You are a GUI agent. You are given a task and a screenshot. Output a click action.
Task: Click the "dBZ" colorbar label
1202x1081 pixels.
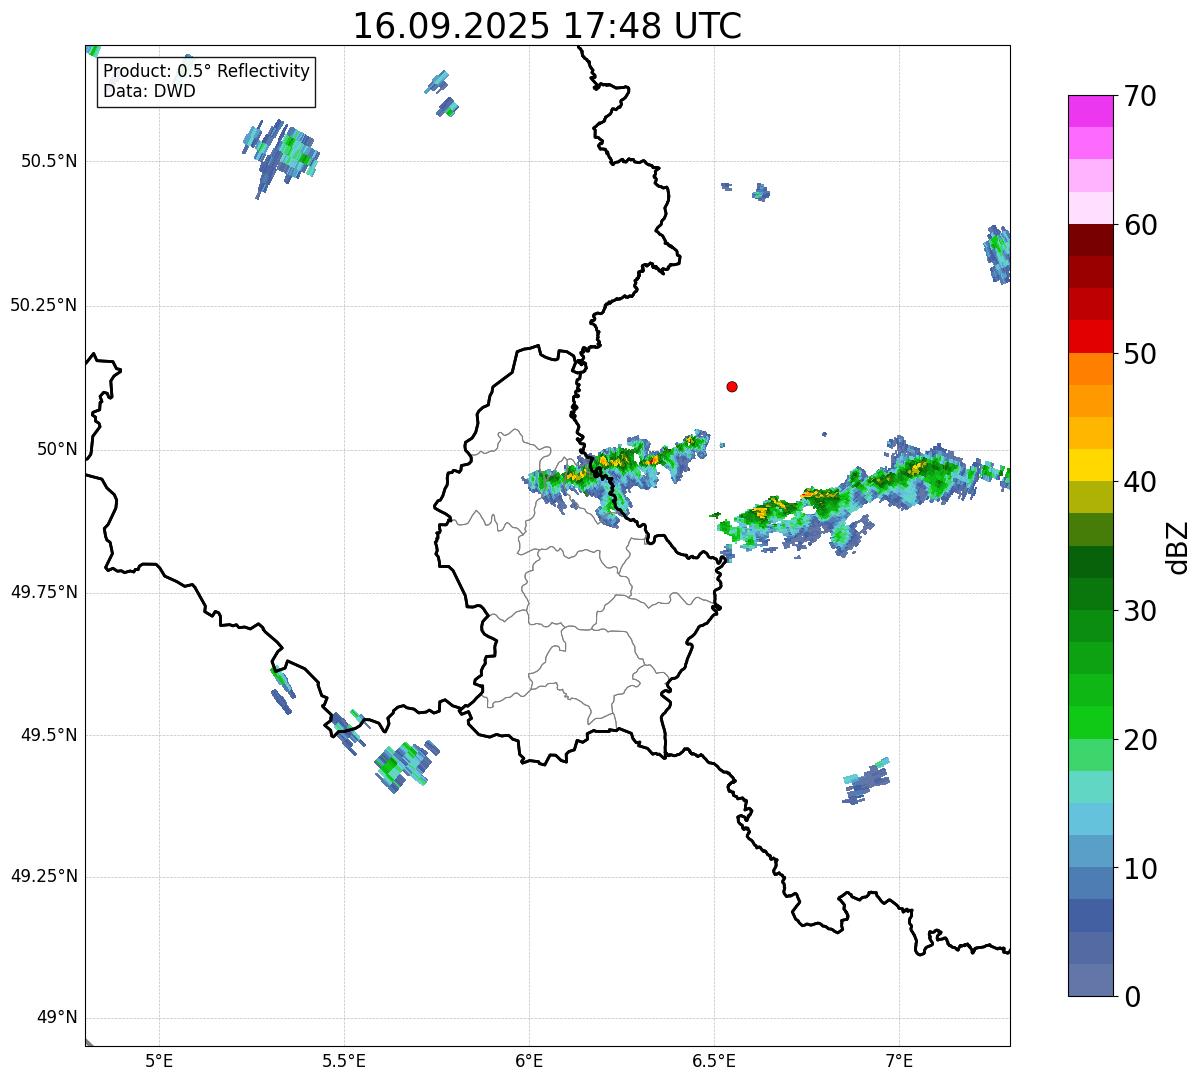point(1178,546)
